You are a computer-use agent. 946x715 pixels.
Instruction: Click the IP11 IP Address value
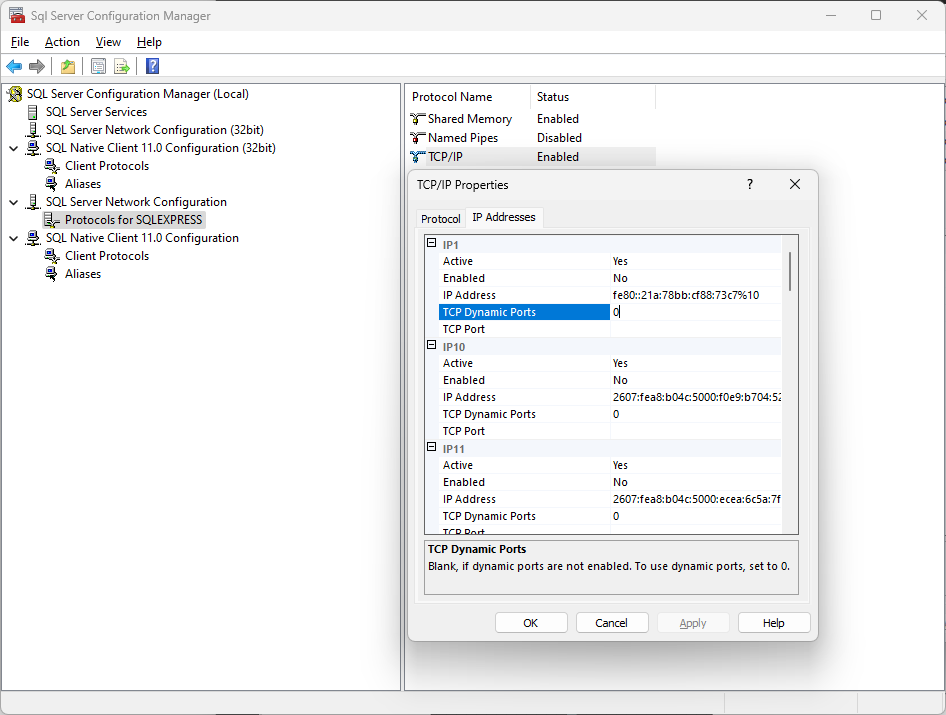[x=697, y=499]
